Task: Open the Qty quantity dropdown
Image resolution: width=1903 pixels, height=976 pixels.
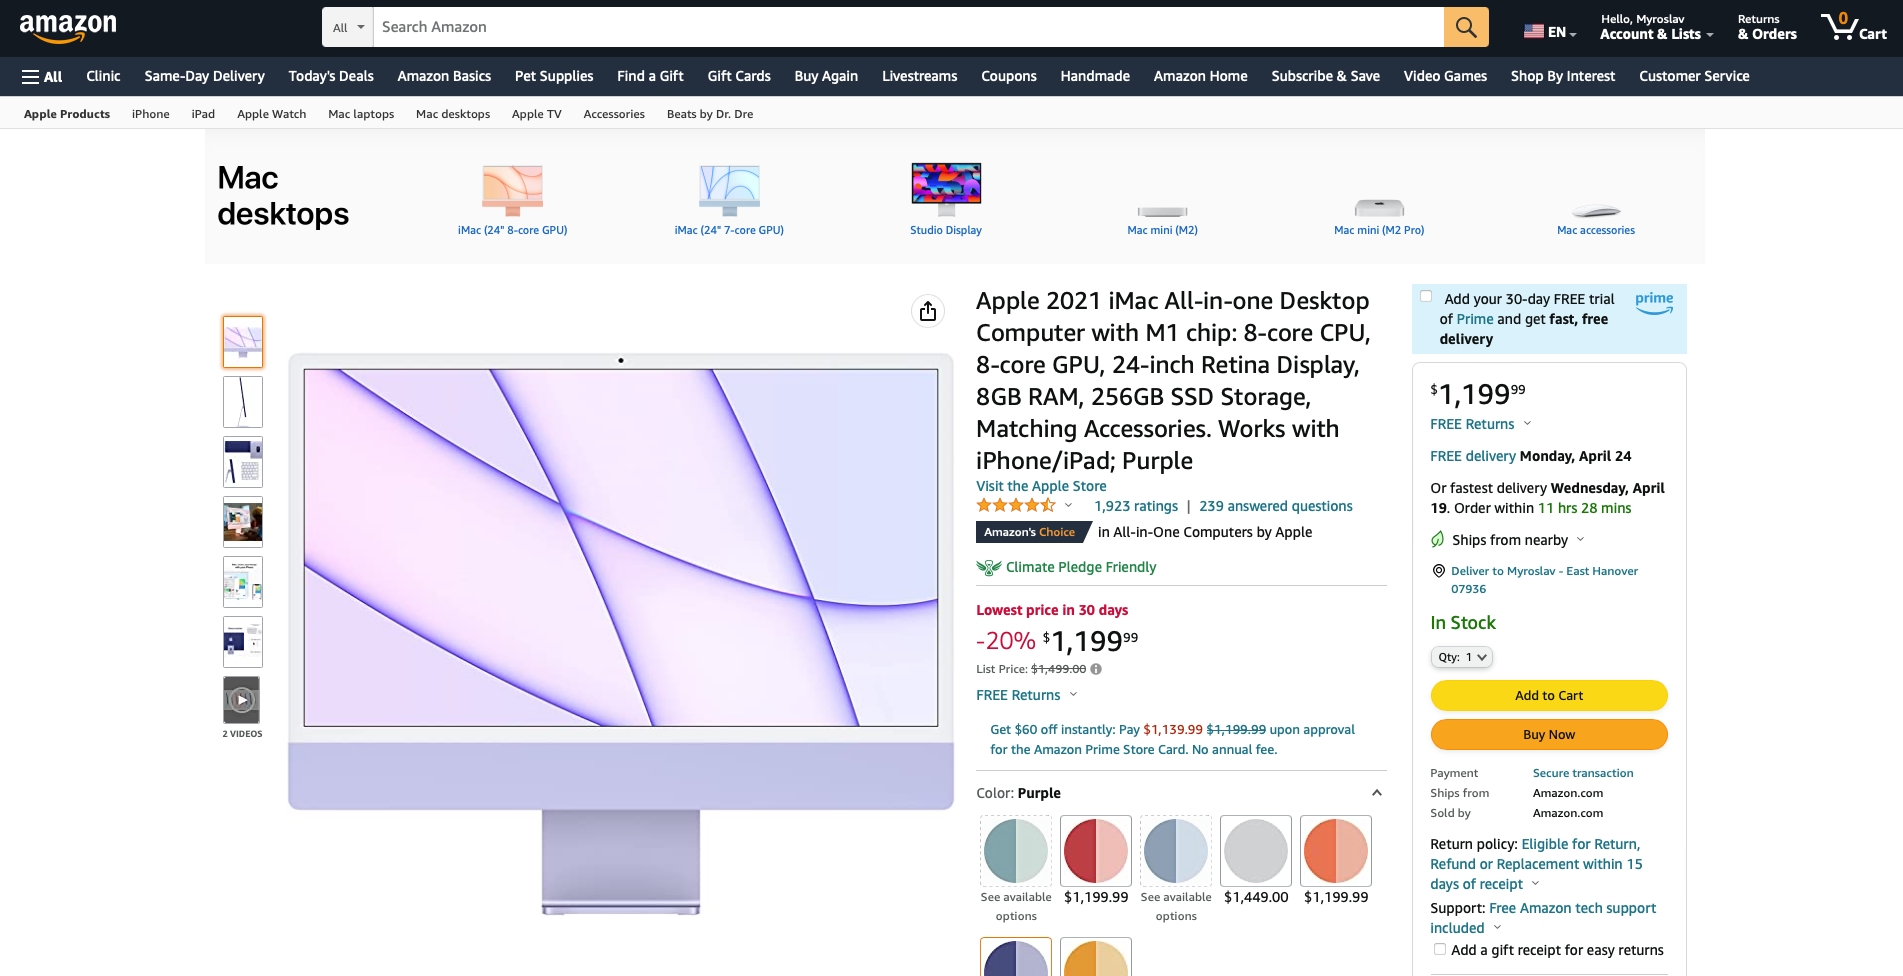Action: [x=1462, y=657]
